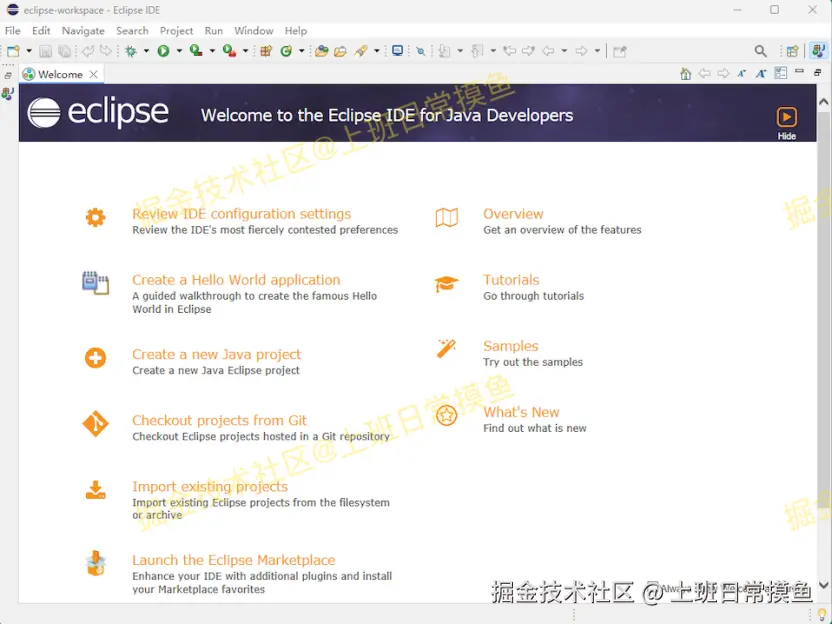Hide the Welcome page
Image resolution: width=832 pixels, height=624 pixels.
786,125
